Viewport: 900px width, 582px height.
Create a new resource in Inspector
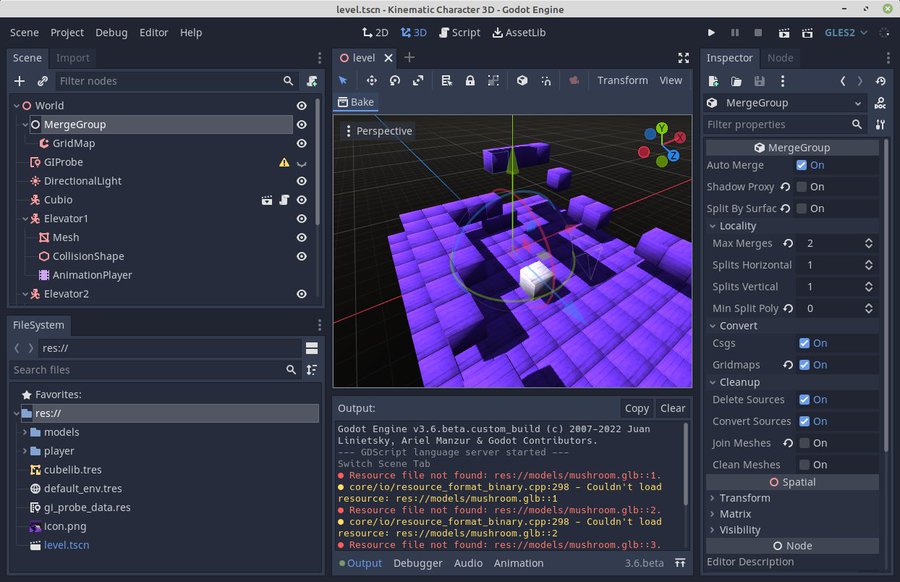pos(713,81)
